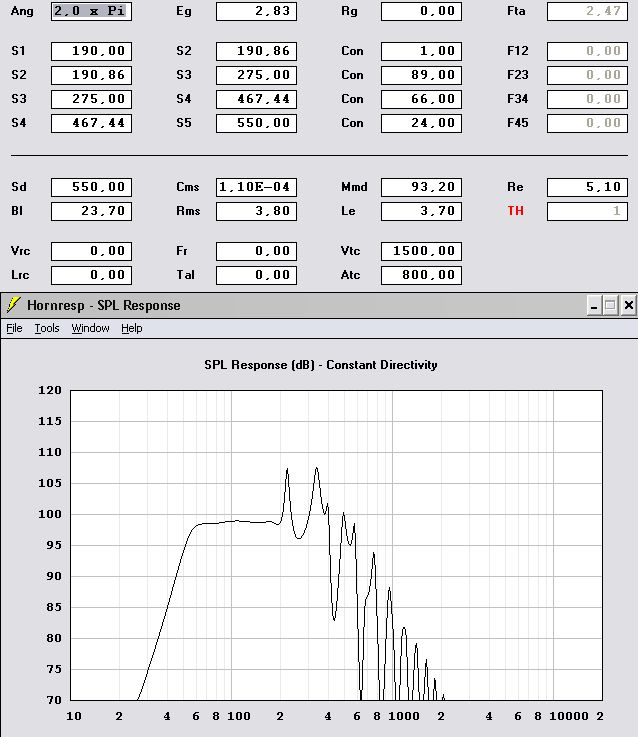Click the Con field with 1,00
The image size is (638, 737).
(x=421, y=51)
